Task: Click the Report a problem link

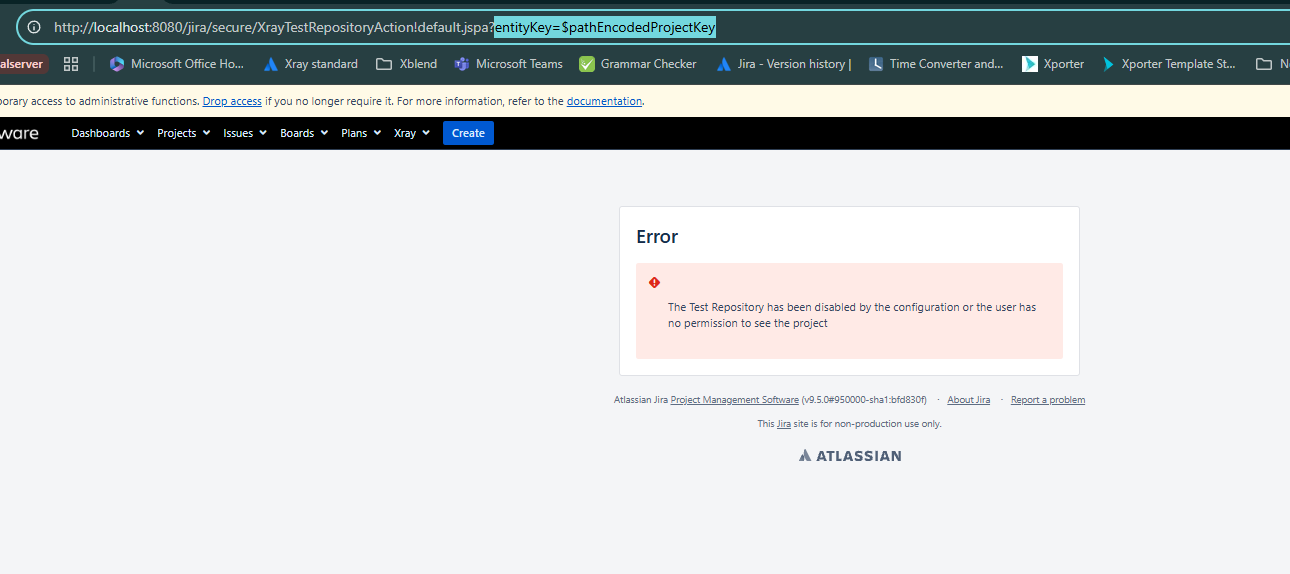Action: click(1047, 400)
